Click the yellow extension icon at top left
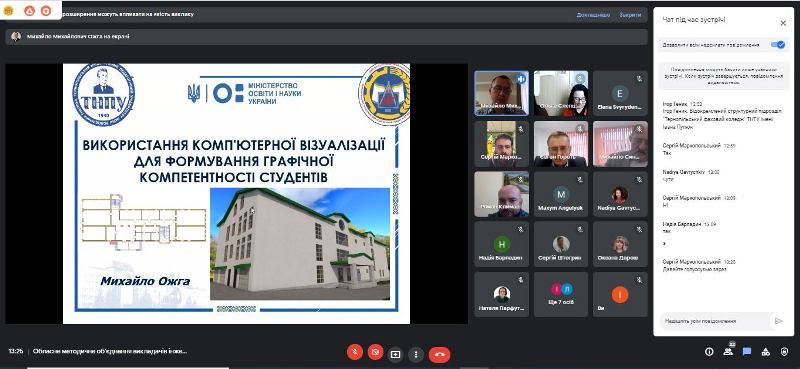This screenshot has height=369, width=800. [8, 10]
